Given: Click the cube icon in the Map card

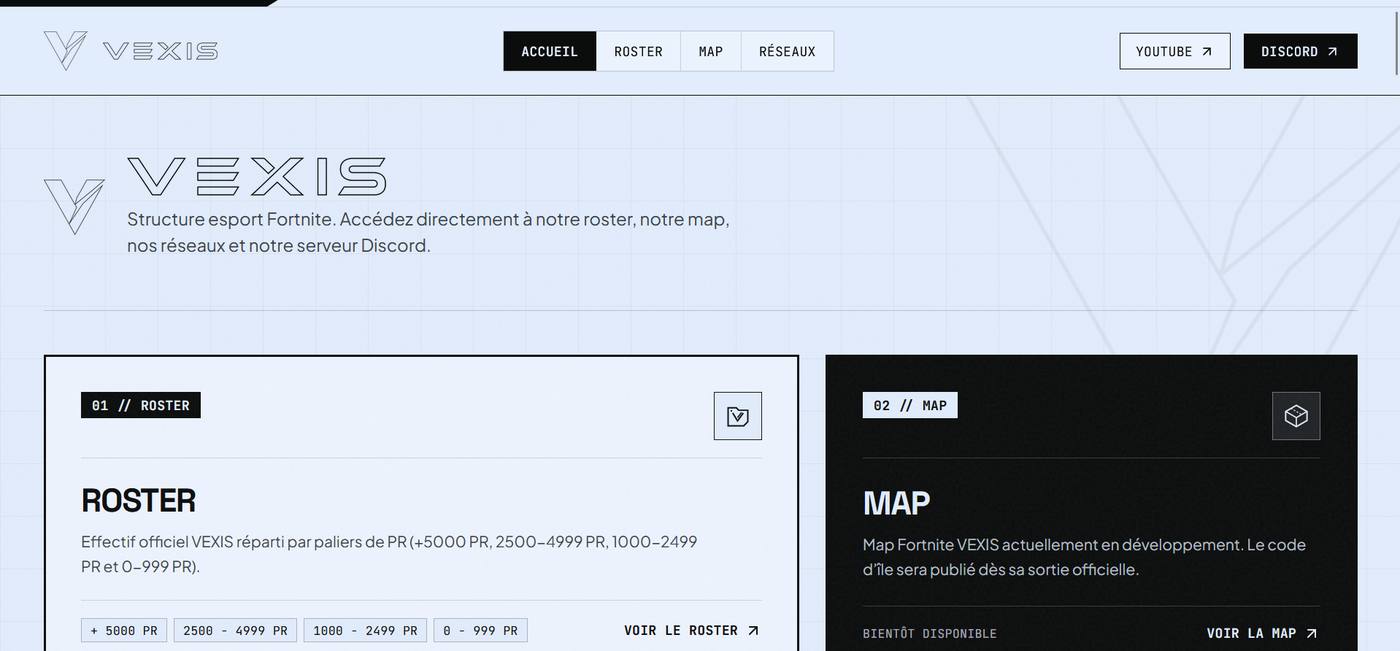Looking at the screenshot, I should point(1296,416).
